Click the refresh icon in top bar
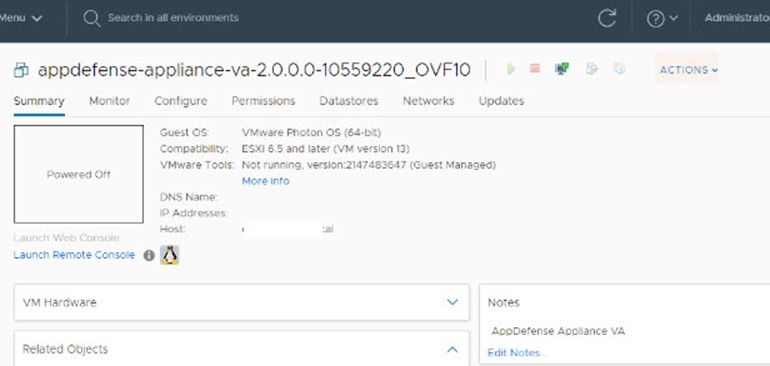 607,19
